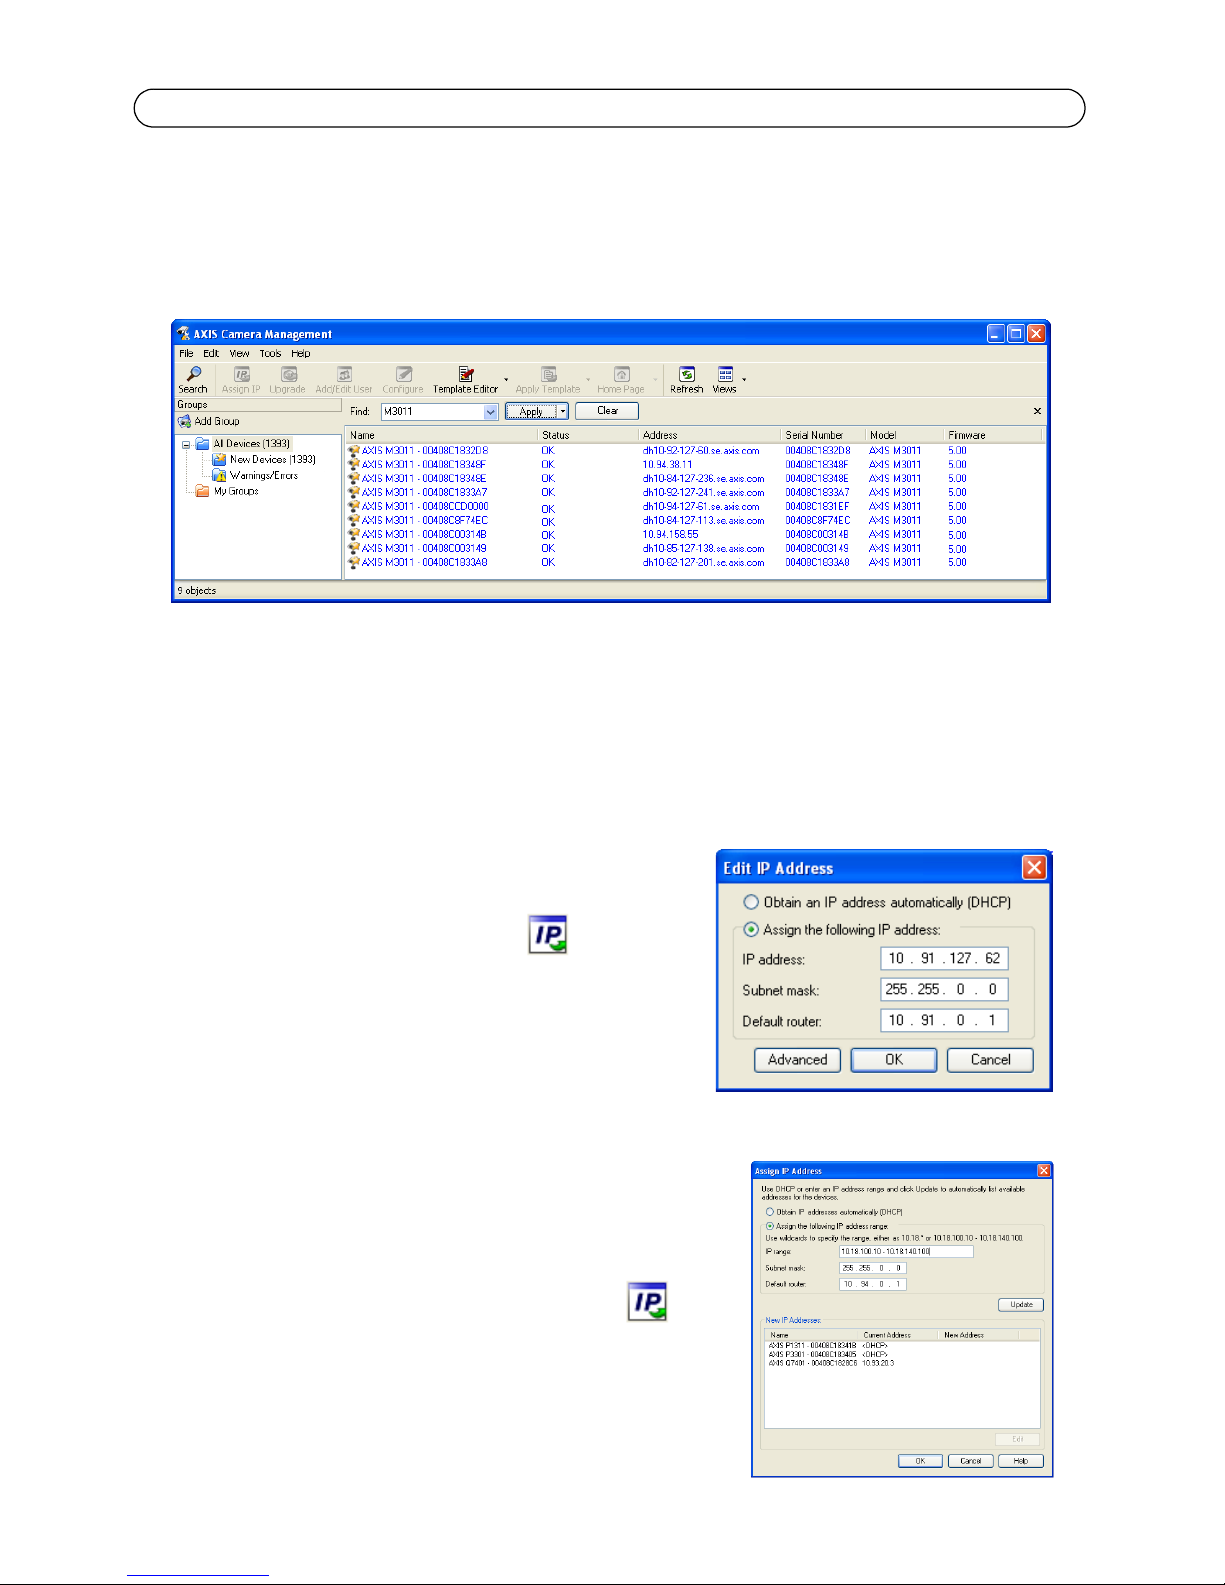The width and height of the screenshot is (1225, 1585).
Task: Click the IP range input field
Action: [x=905, y=1252]
